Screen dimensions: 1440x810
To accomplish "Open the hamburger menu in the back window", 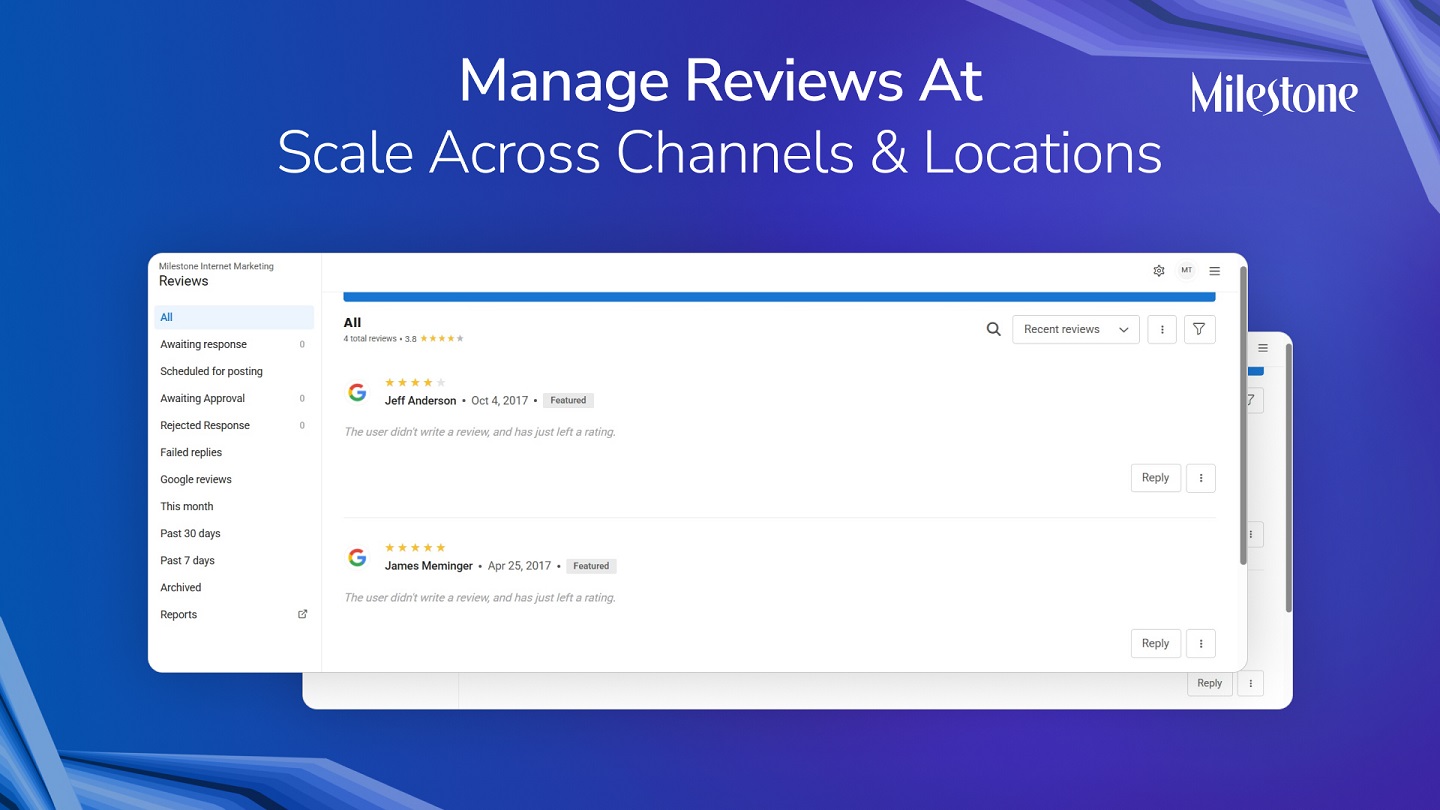I will (x=1263, y=348).
